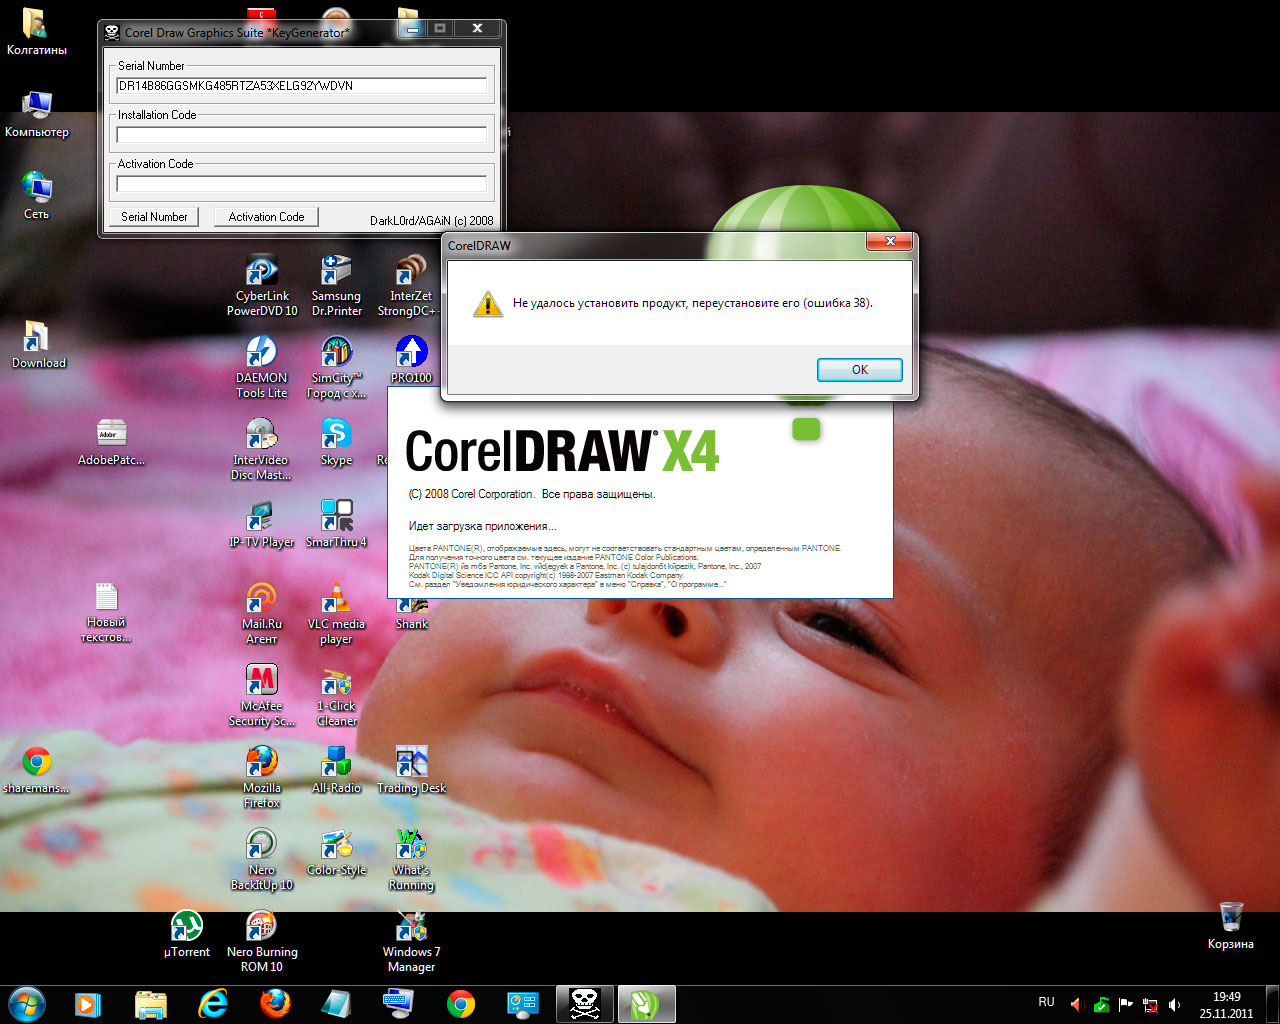Click the Serial Number button in KeyGenerator

(154, 217)
